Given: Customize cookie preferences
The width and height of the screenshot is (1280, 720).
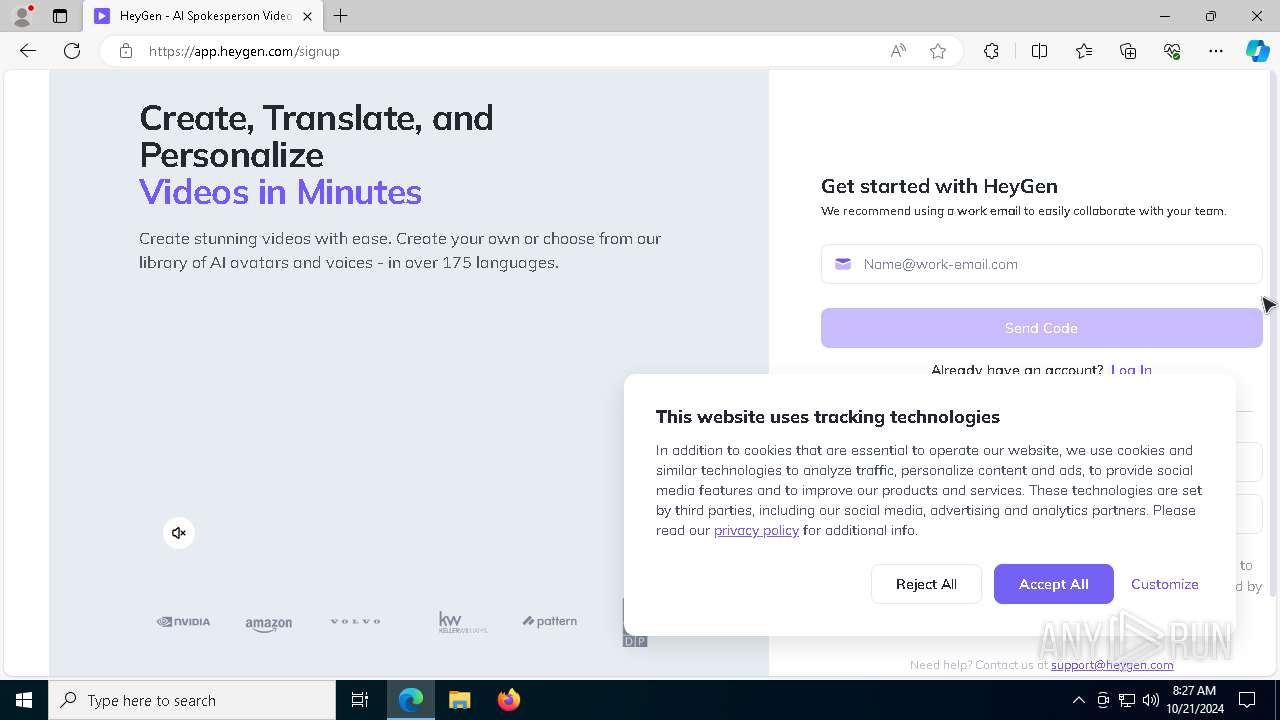Looking at the screenshot, I should click(x=1164, y=584).
